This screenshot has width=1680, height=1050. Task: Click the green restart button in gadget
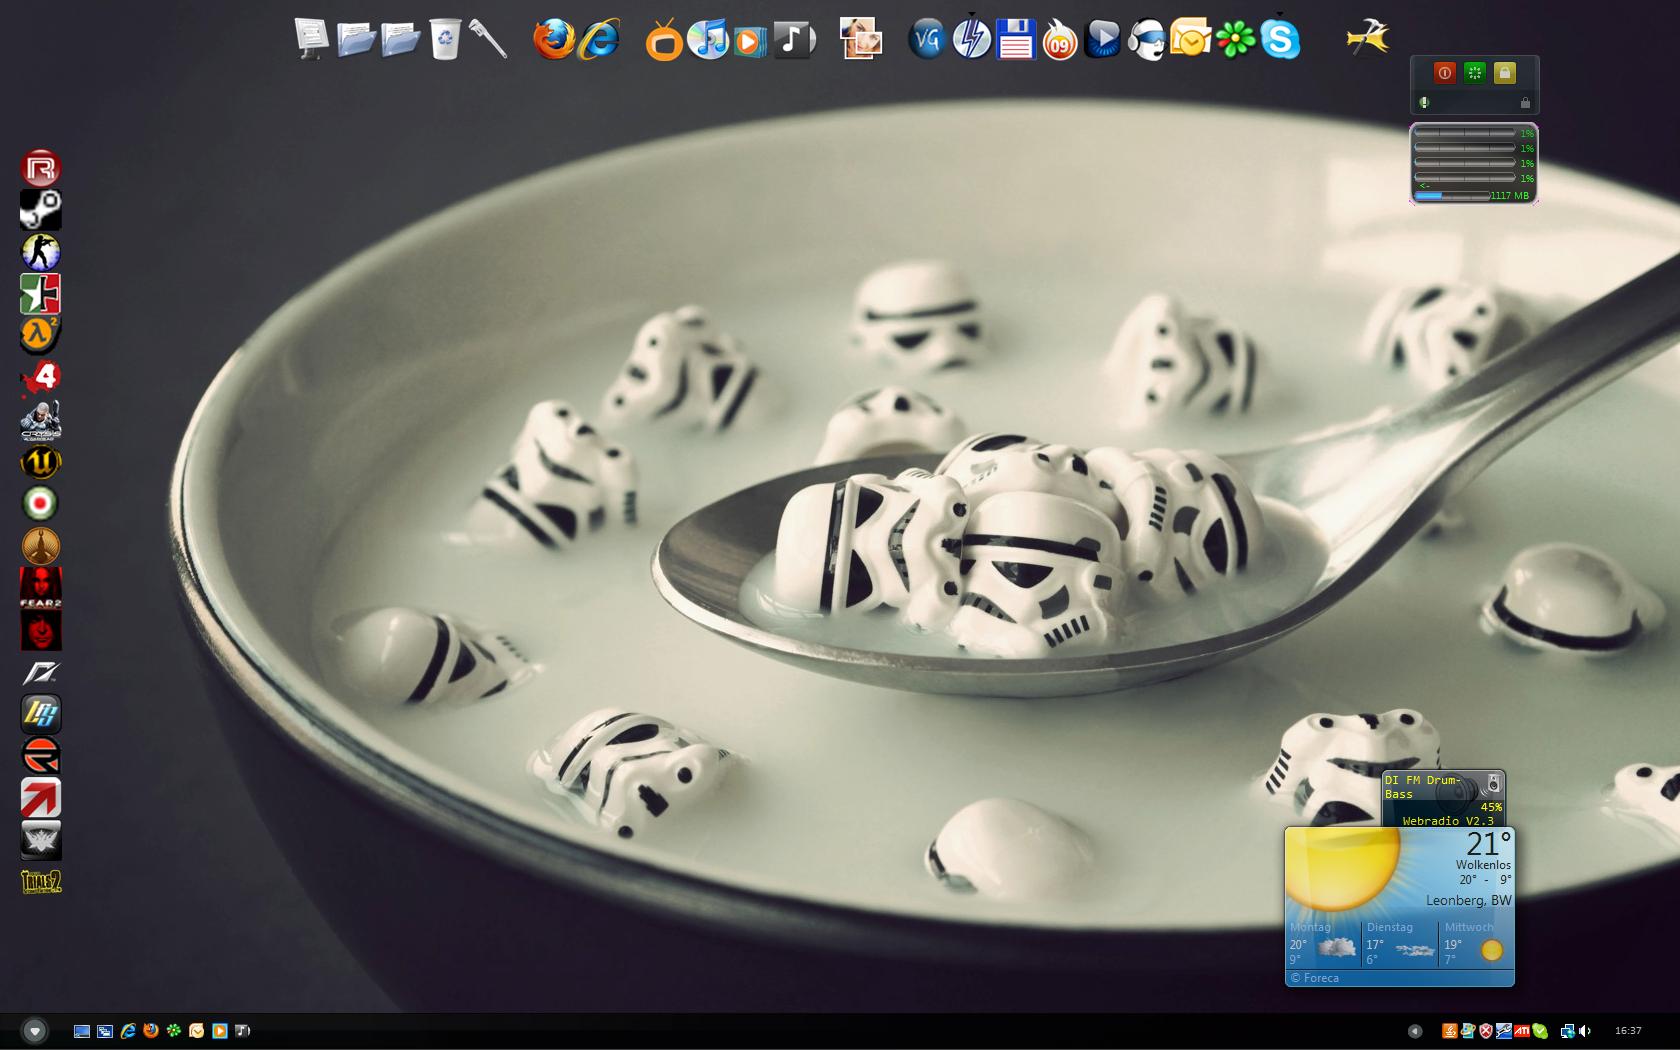click(1474, 72)
